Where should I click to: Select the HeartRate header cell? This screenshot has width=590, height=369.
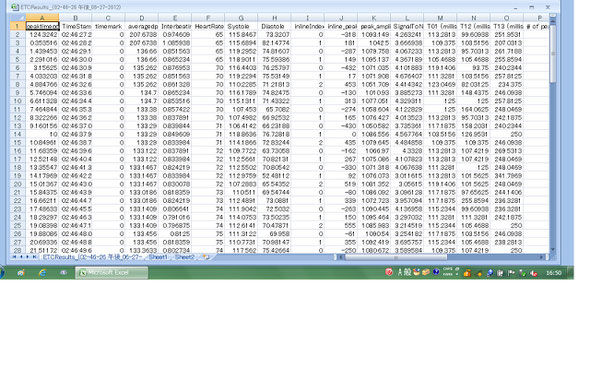pos(208,26)
